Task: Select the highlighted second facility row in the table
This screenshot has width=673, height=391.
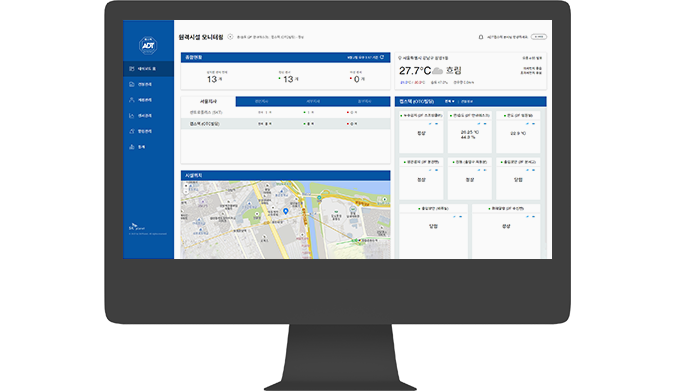Action: [x=285, y=124]
